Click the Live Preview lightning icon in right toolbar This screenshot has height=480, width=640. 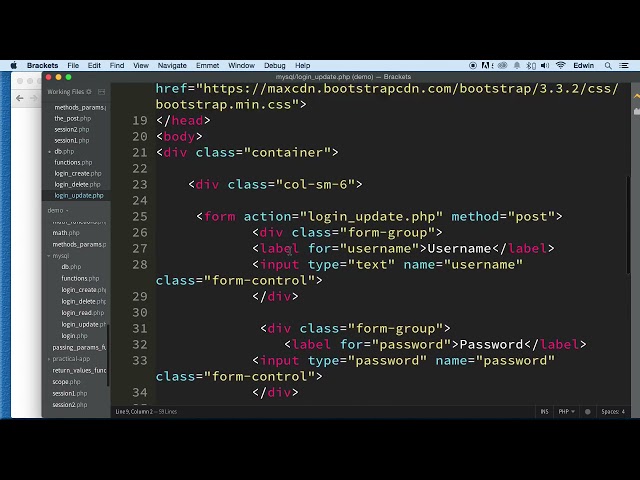636,97
